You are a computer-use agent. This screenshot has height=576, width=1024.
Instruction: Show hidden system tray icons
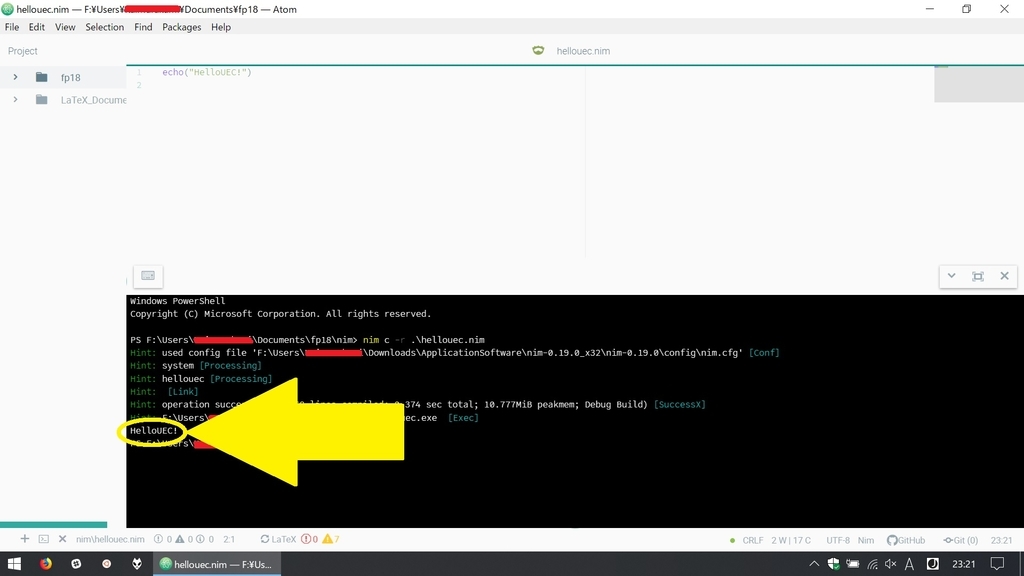814,564
